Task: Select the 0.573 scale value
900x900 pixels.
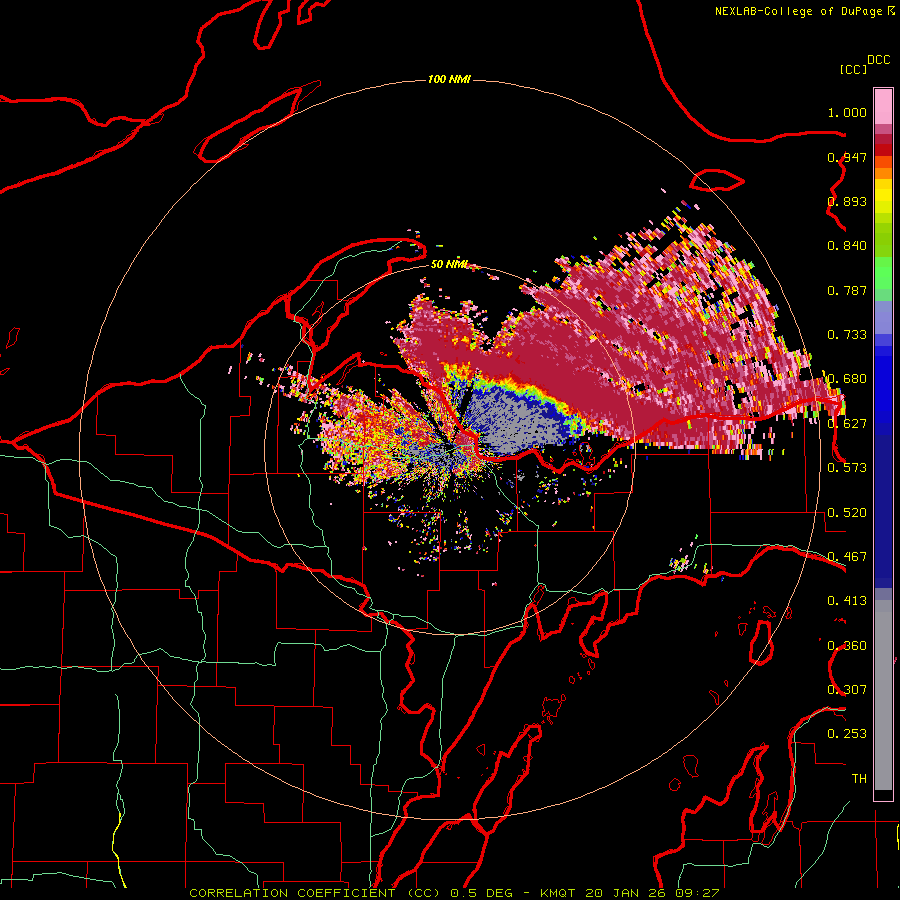Action: pyautogui.click(x=847, y=468)
